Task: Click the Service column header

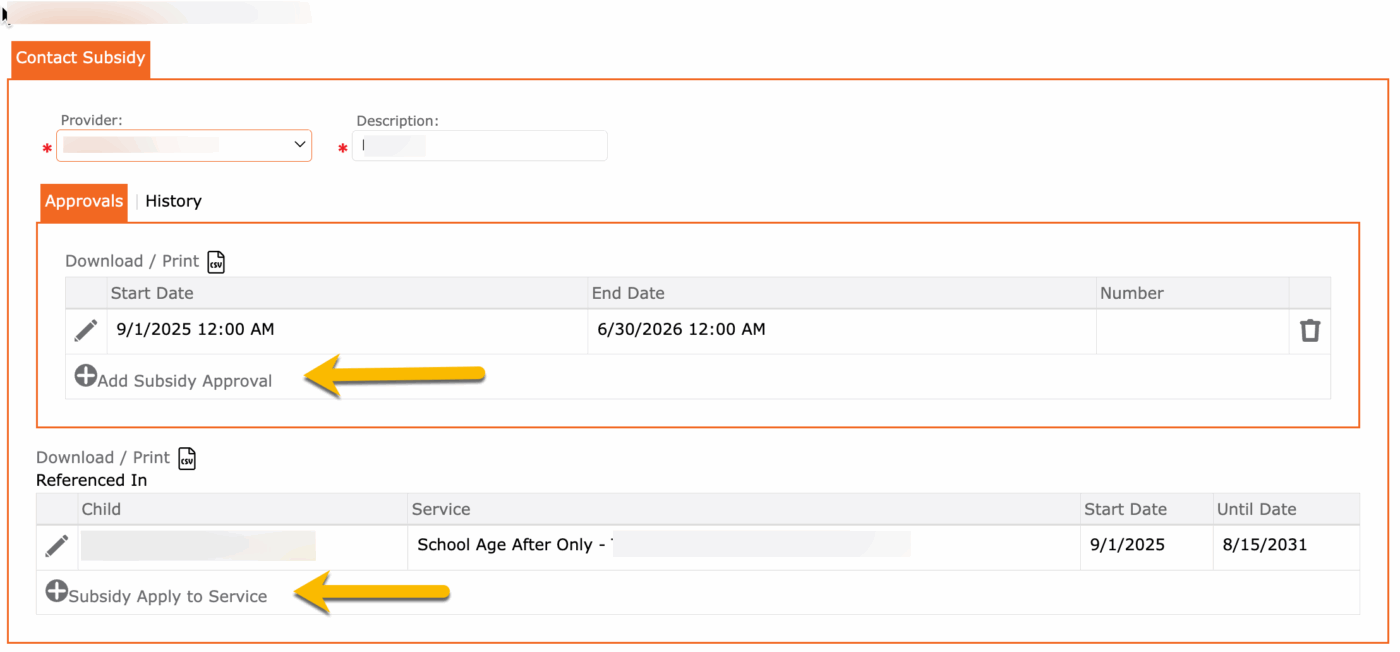Action: pyautogui.click(x=440, y=509)
